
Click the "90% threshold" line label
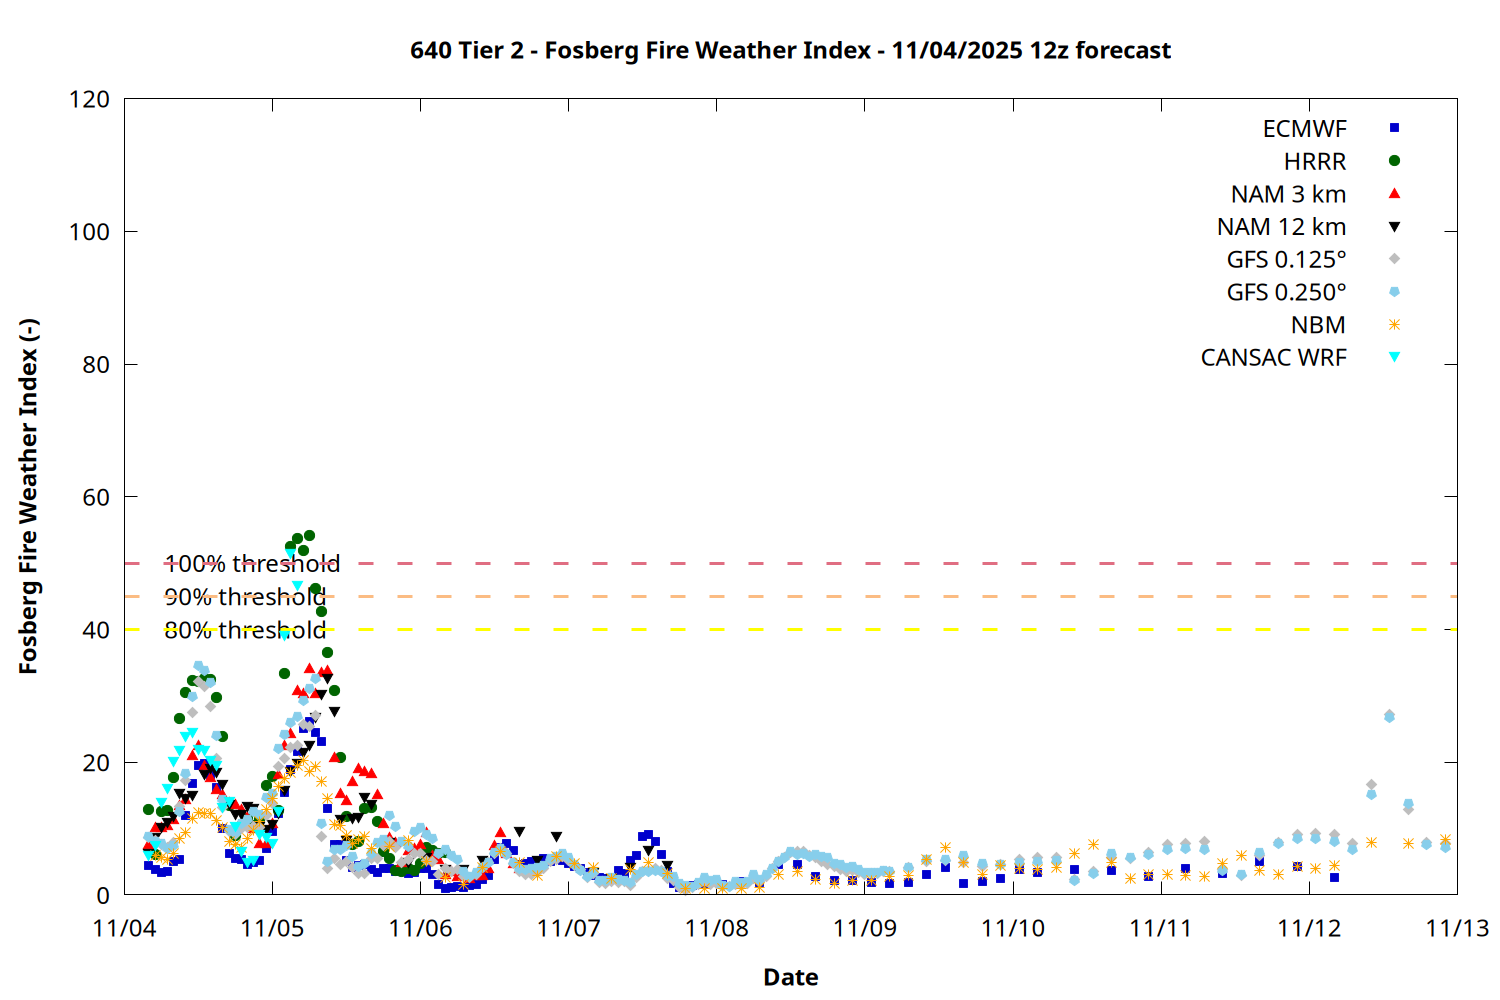245,597
